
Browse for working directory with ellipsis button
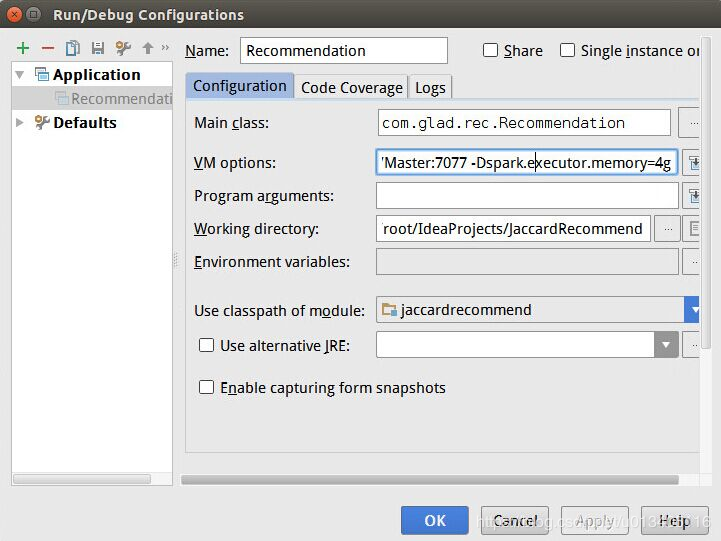(668, 229)
